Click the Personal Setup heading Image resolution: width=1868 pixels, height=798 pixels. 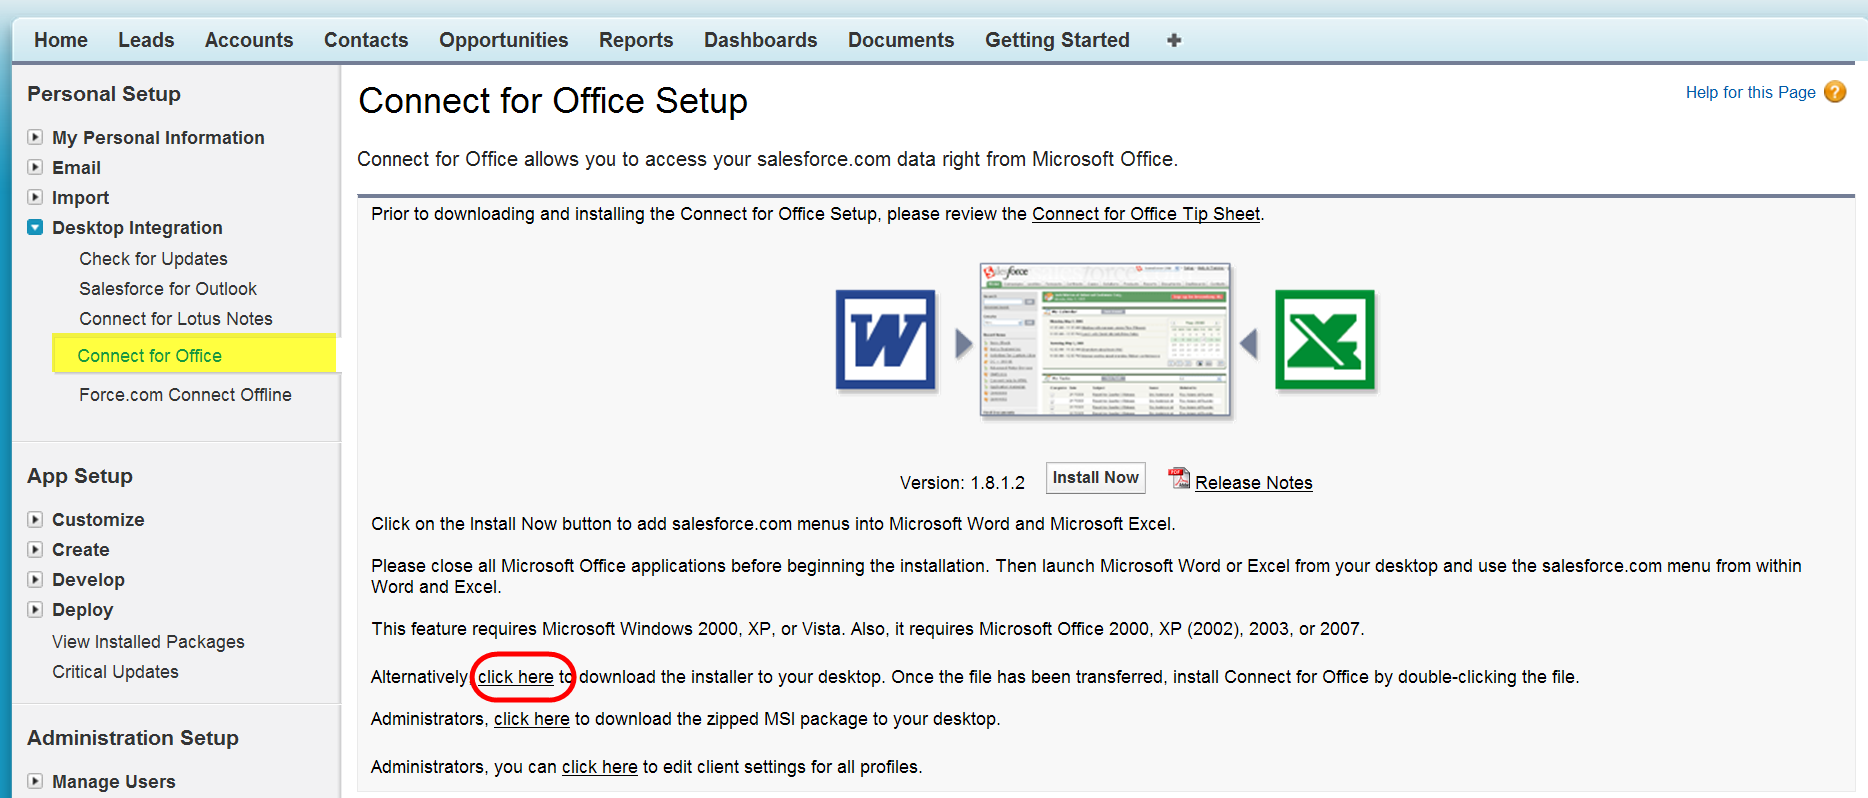pyautogui.click(x=104, y=94)
